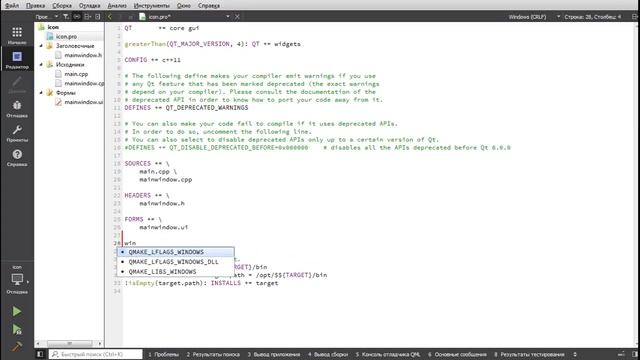Open the Результаты тестирования pane
The image size is (640, 360).
coord(529,354)
